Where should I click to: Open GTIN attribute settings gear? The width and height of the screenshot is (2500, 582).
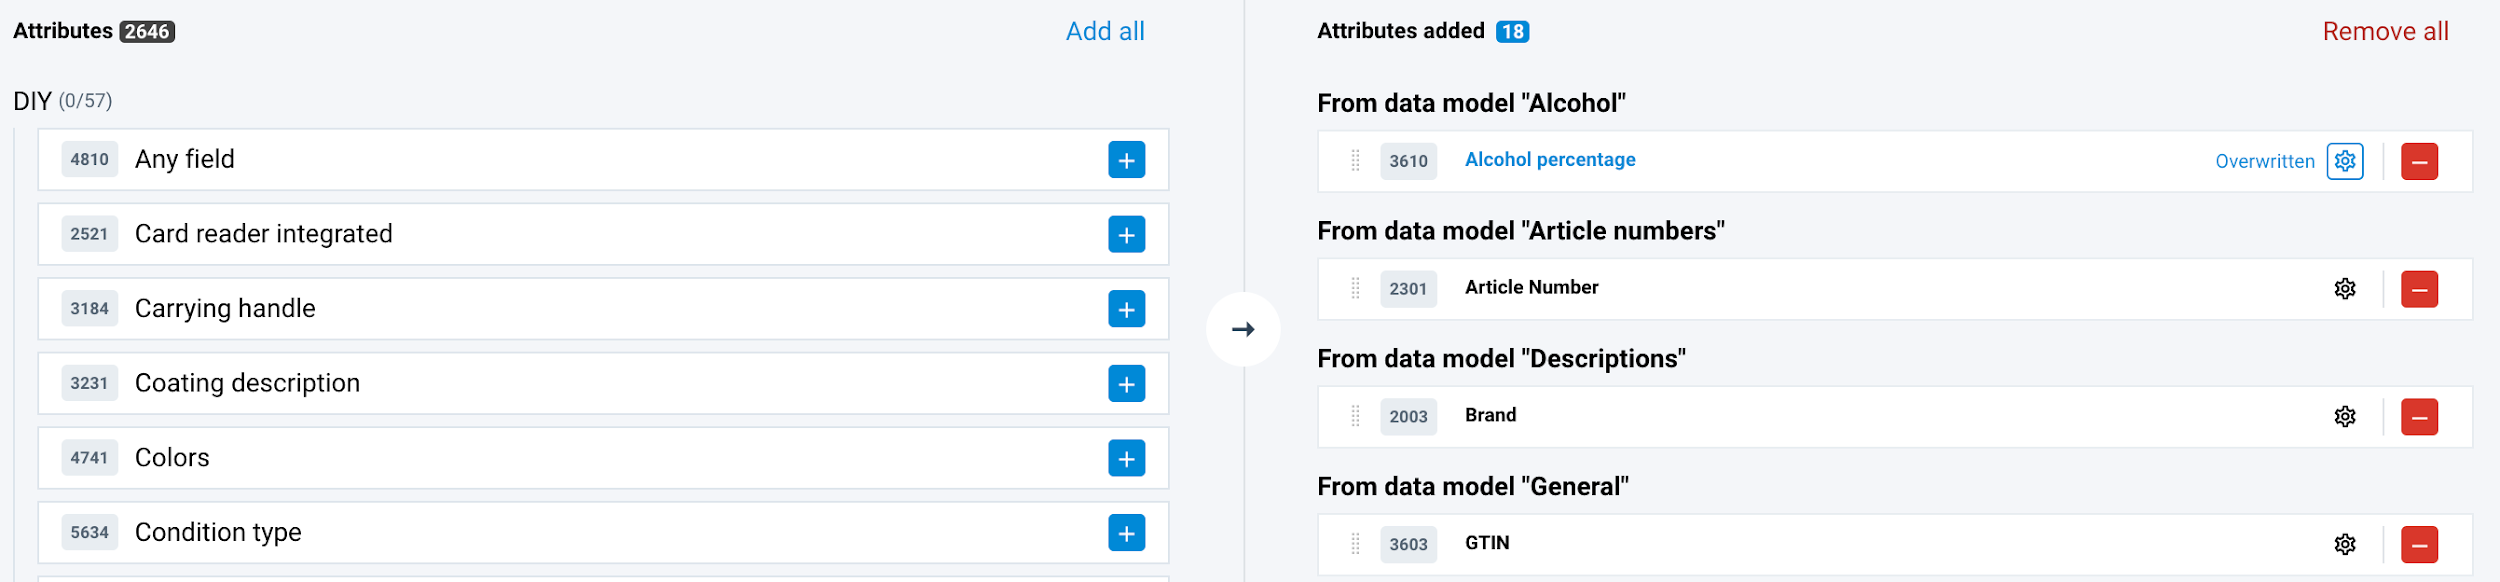point(2344,544)
